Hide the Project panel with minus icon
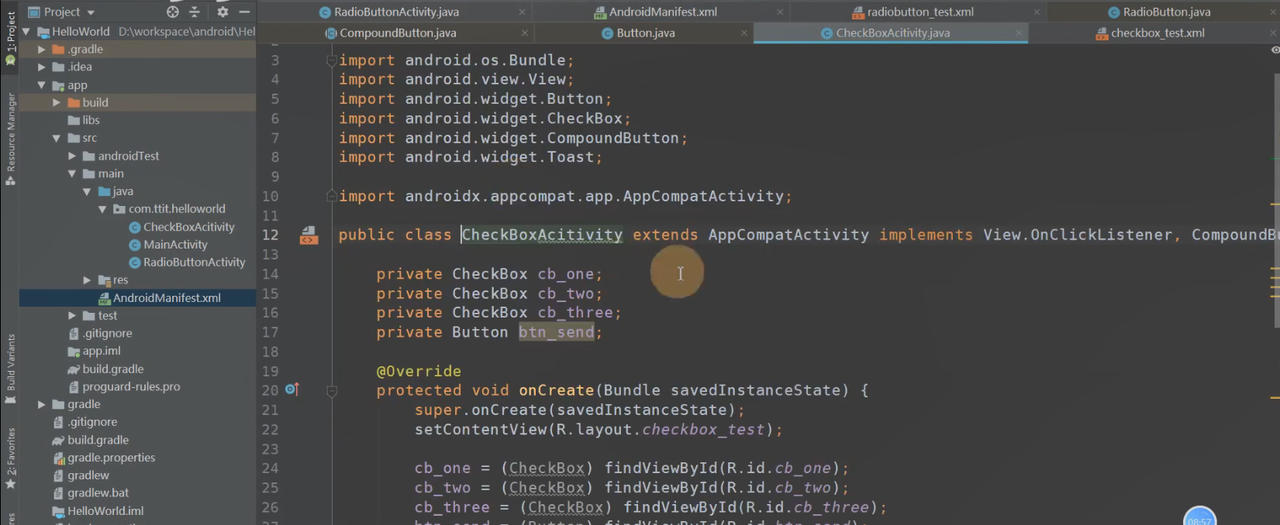 coord(245,12)
